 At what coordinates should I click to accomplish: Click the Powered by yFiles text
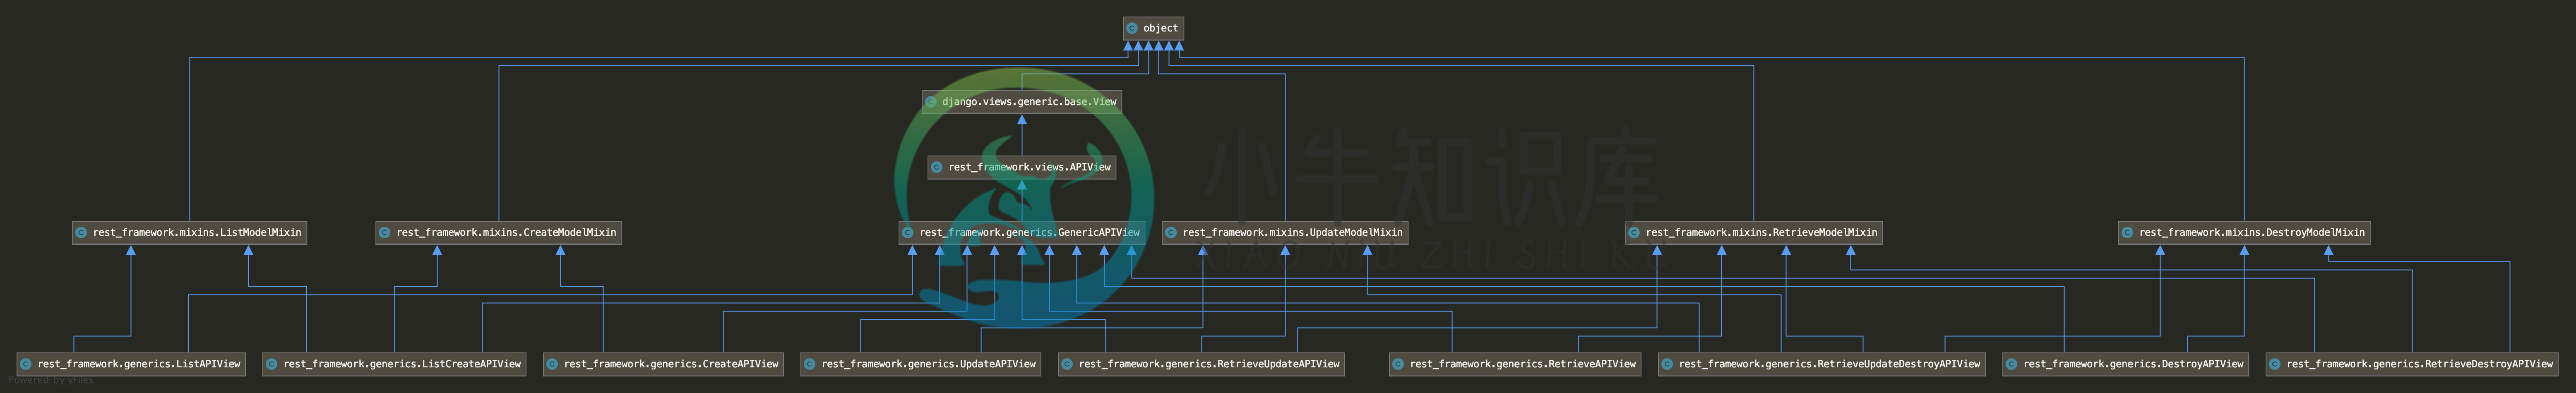pos(51,381)
